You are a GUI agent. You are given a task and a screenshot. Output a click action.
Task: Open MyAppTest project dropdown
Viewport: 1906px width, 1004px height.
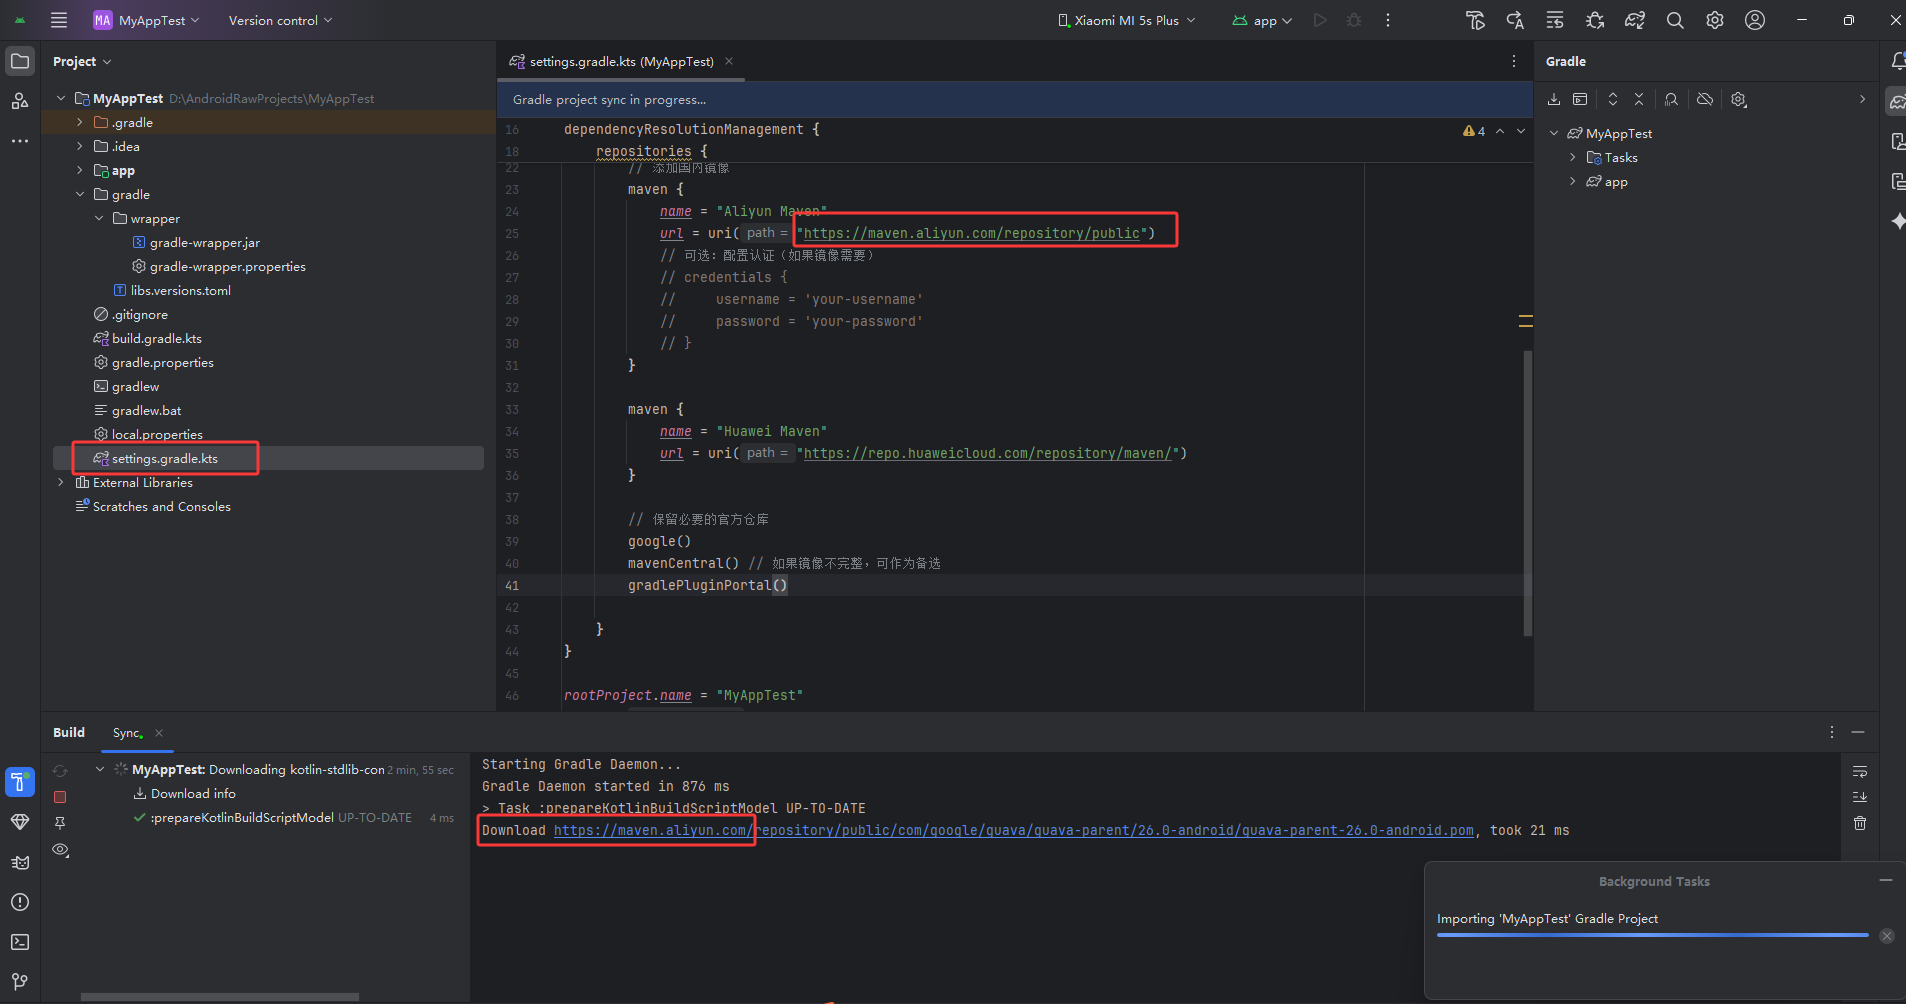(147, 20)
